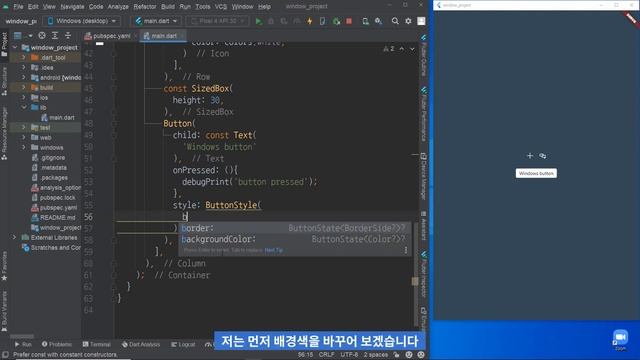Open Device Manager phone icon in toolbar
This screenshot has width=640, height=360.
[x=365, y=21]
